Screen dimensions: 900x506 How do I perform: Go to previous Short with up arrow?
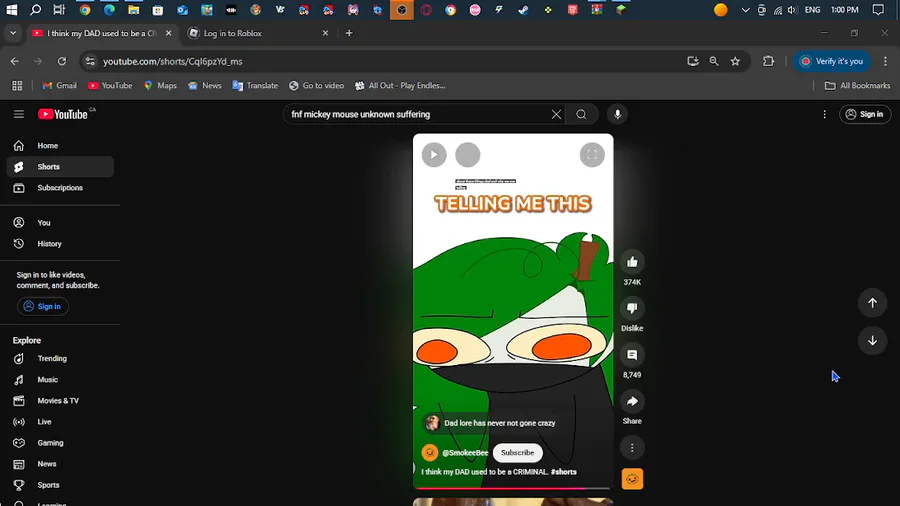(872, 303)
